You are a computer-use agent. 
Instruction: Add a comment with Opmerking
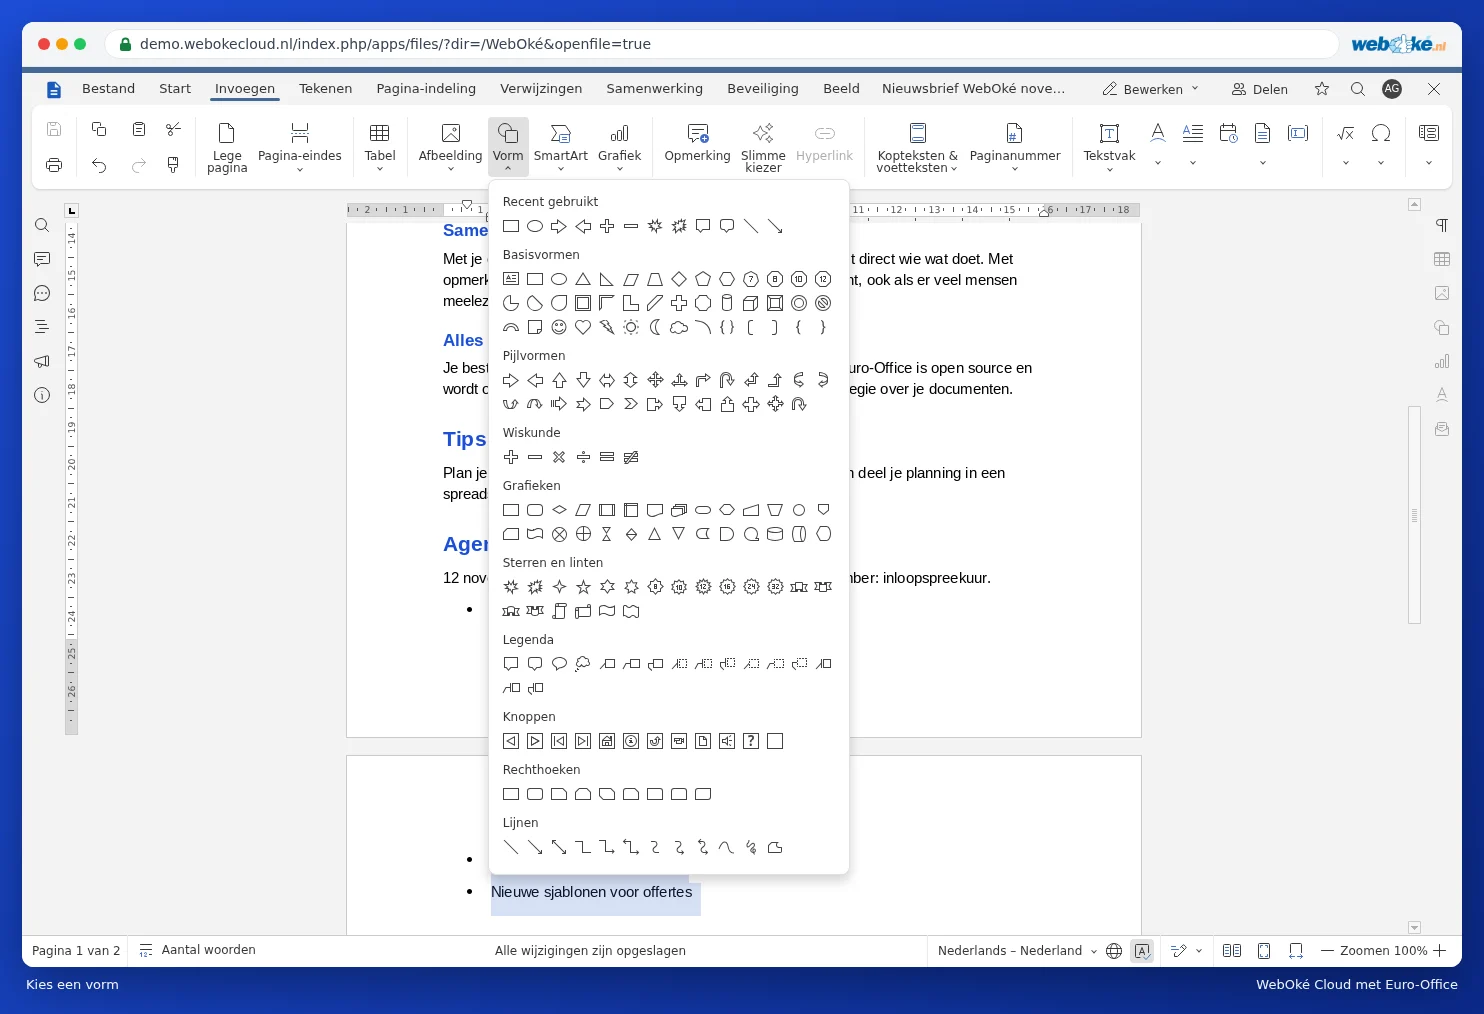[x=698, y=143]
